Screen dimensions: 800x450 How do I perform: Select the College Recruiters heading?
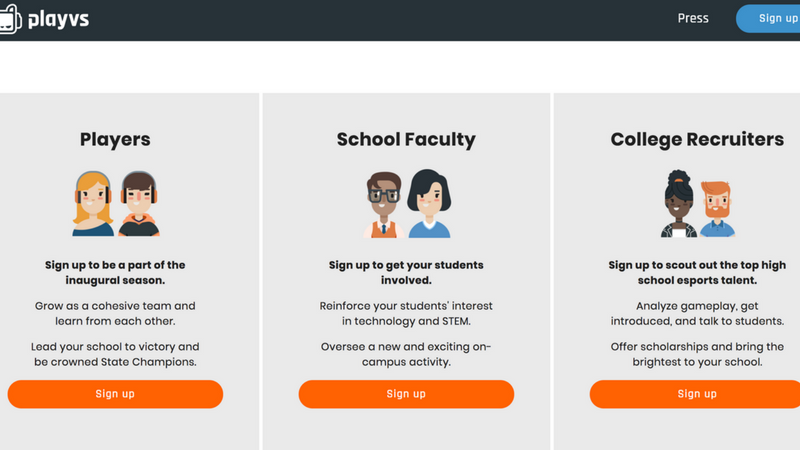pos(697,139)
